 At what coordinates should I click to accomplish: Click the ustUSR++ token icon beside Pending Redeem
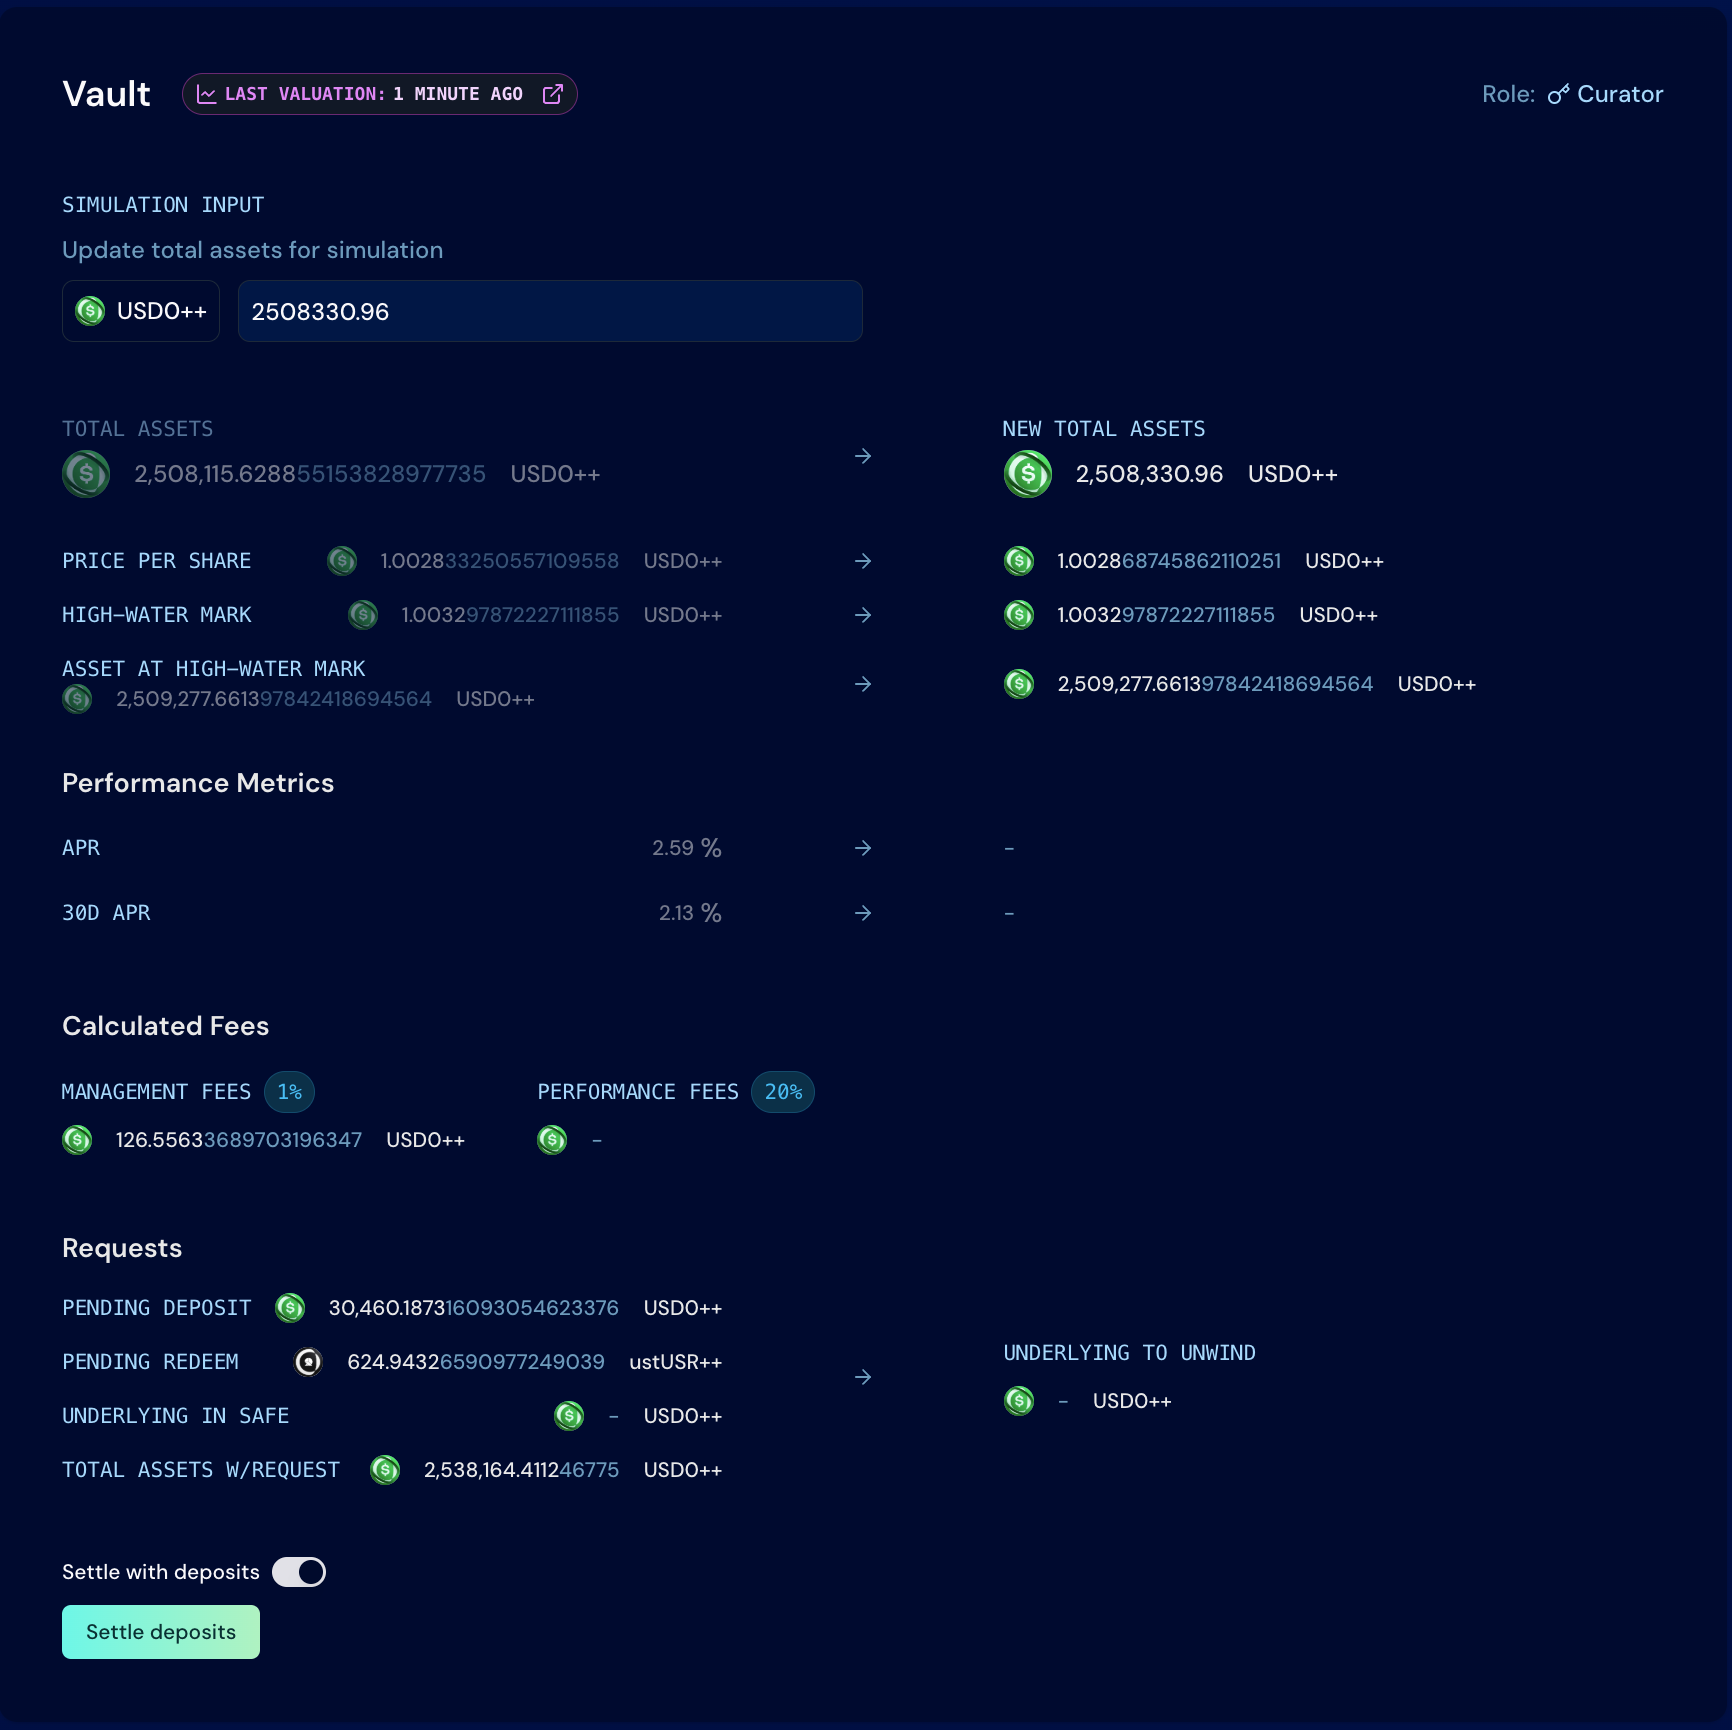(308, 1362)
